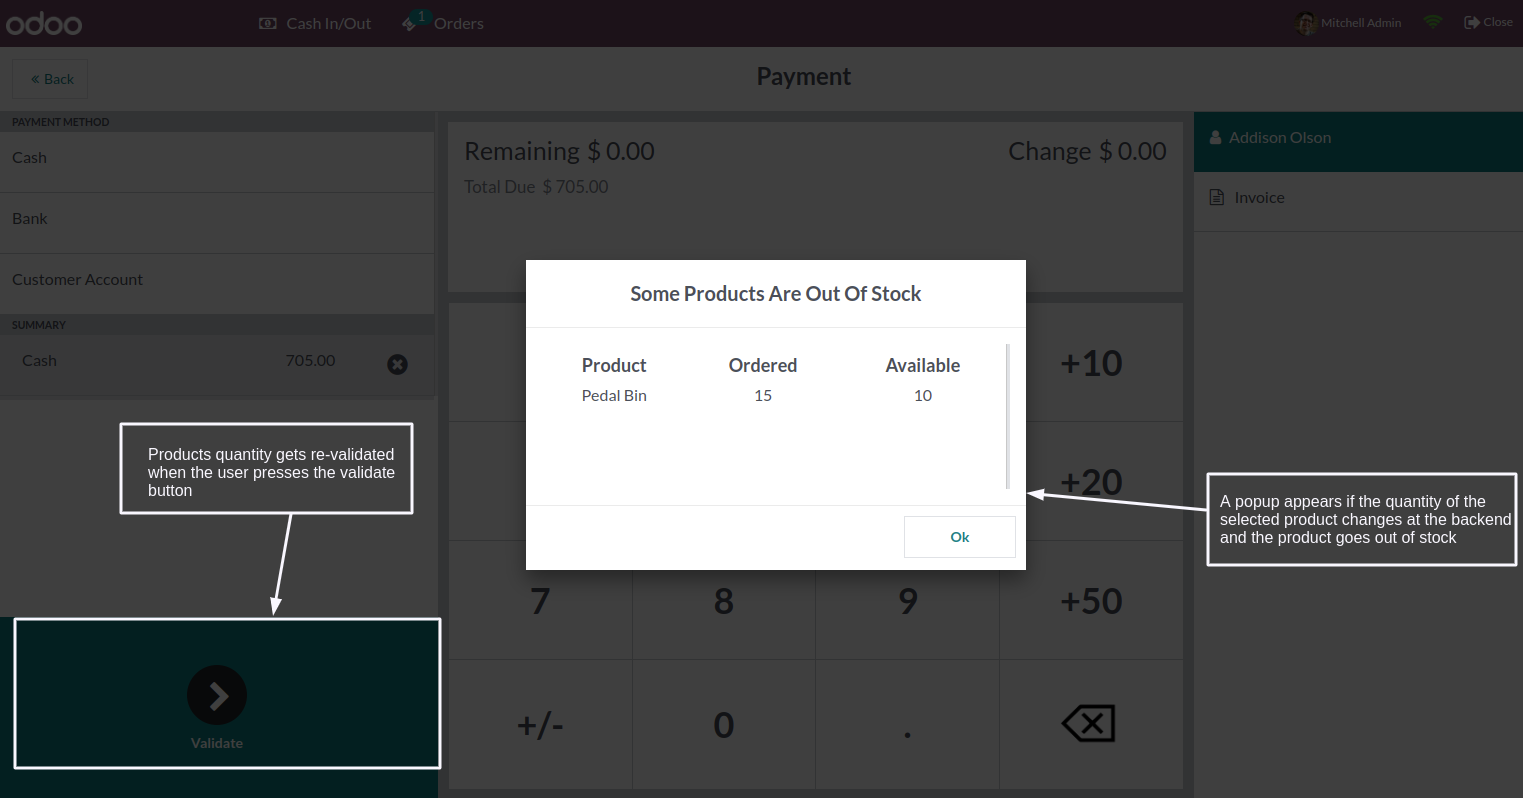Click the Wi-Fi connection status icon
1523x798 pixels.
[1433, 22]
